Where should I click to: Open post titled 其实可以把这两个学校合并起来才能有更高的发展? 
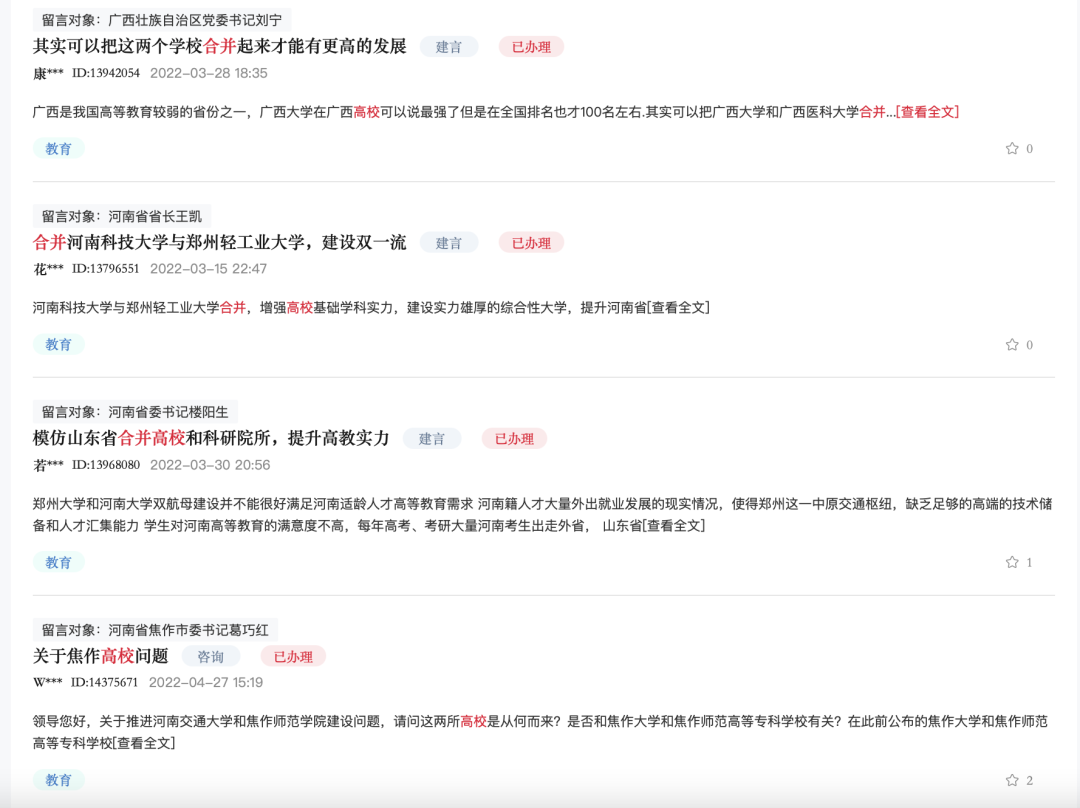(x=219, y=47)
